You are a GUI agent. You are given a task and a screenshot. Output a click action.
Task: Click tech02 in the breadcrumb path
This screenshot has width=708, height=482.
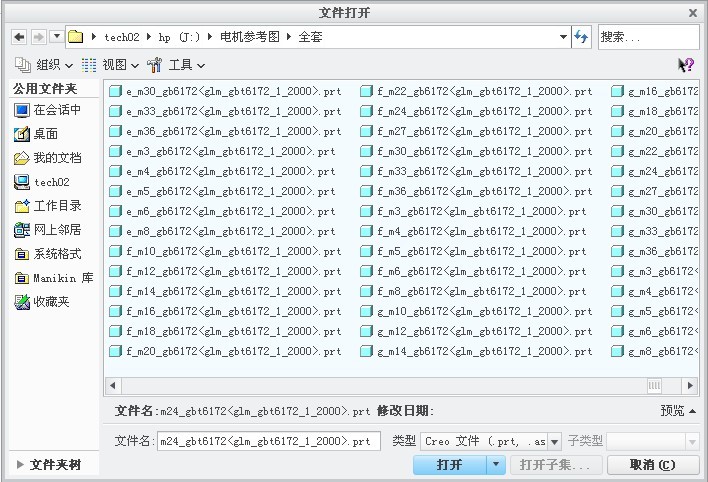click(x=121, y=37)
